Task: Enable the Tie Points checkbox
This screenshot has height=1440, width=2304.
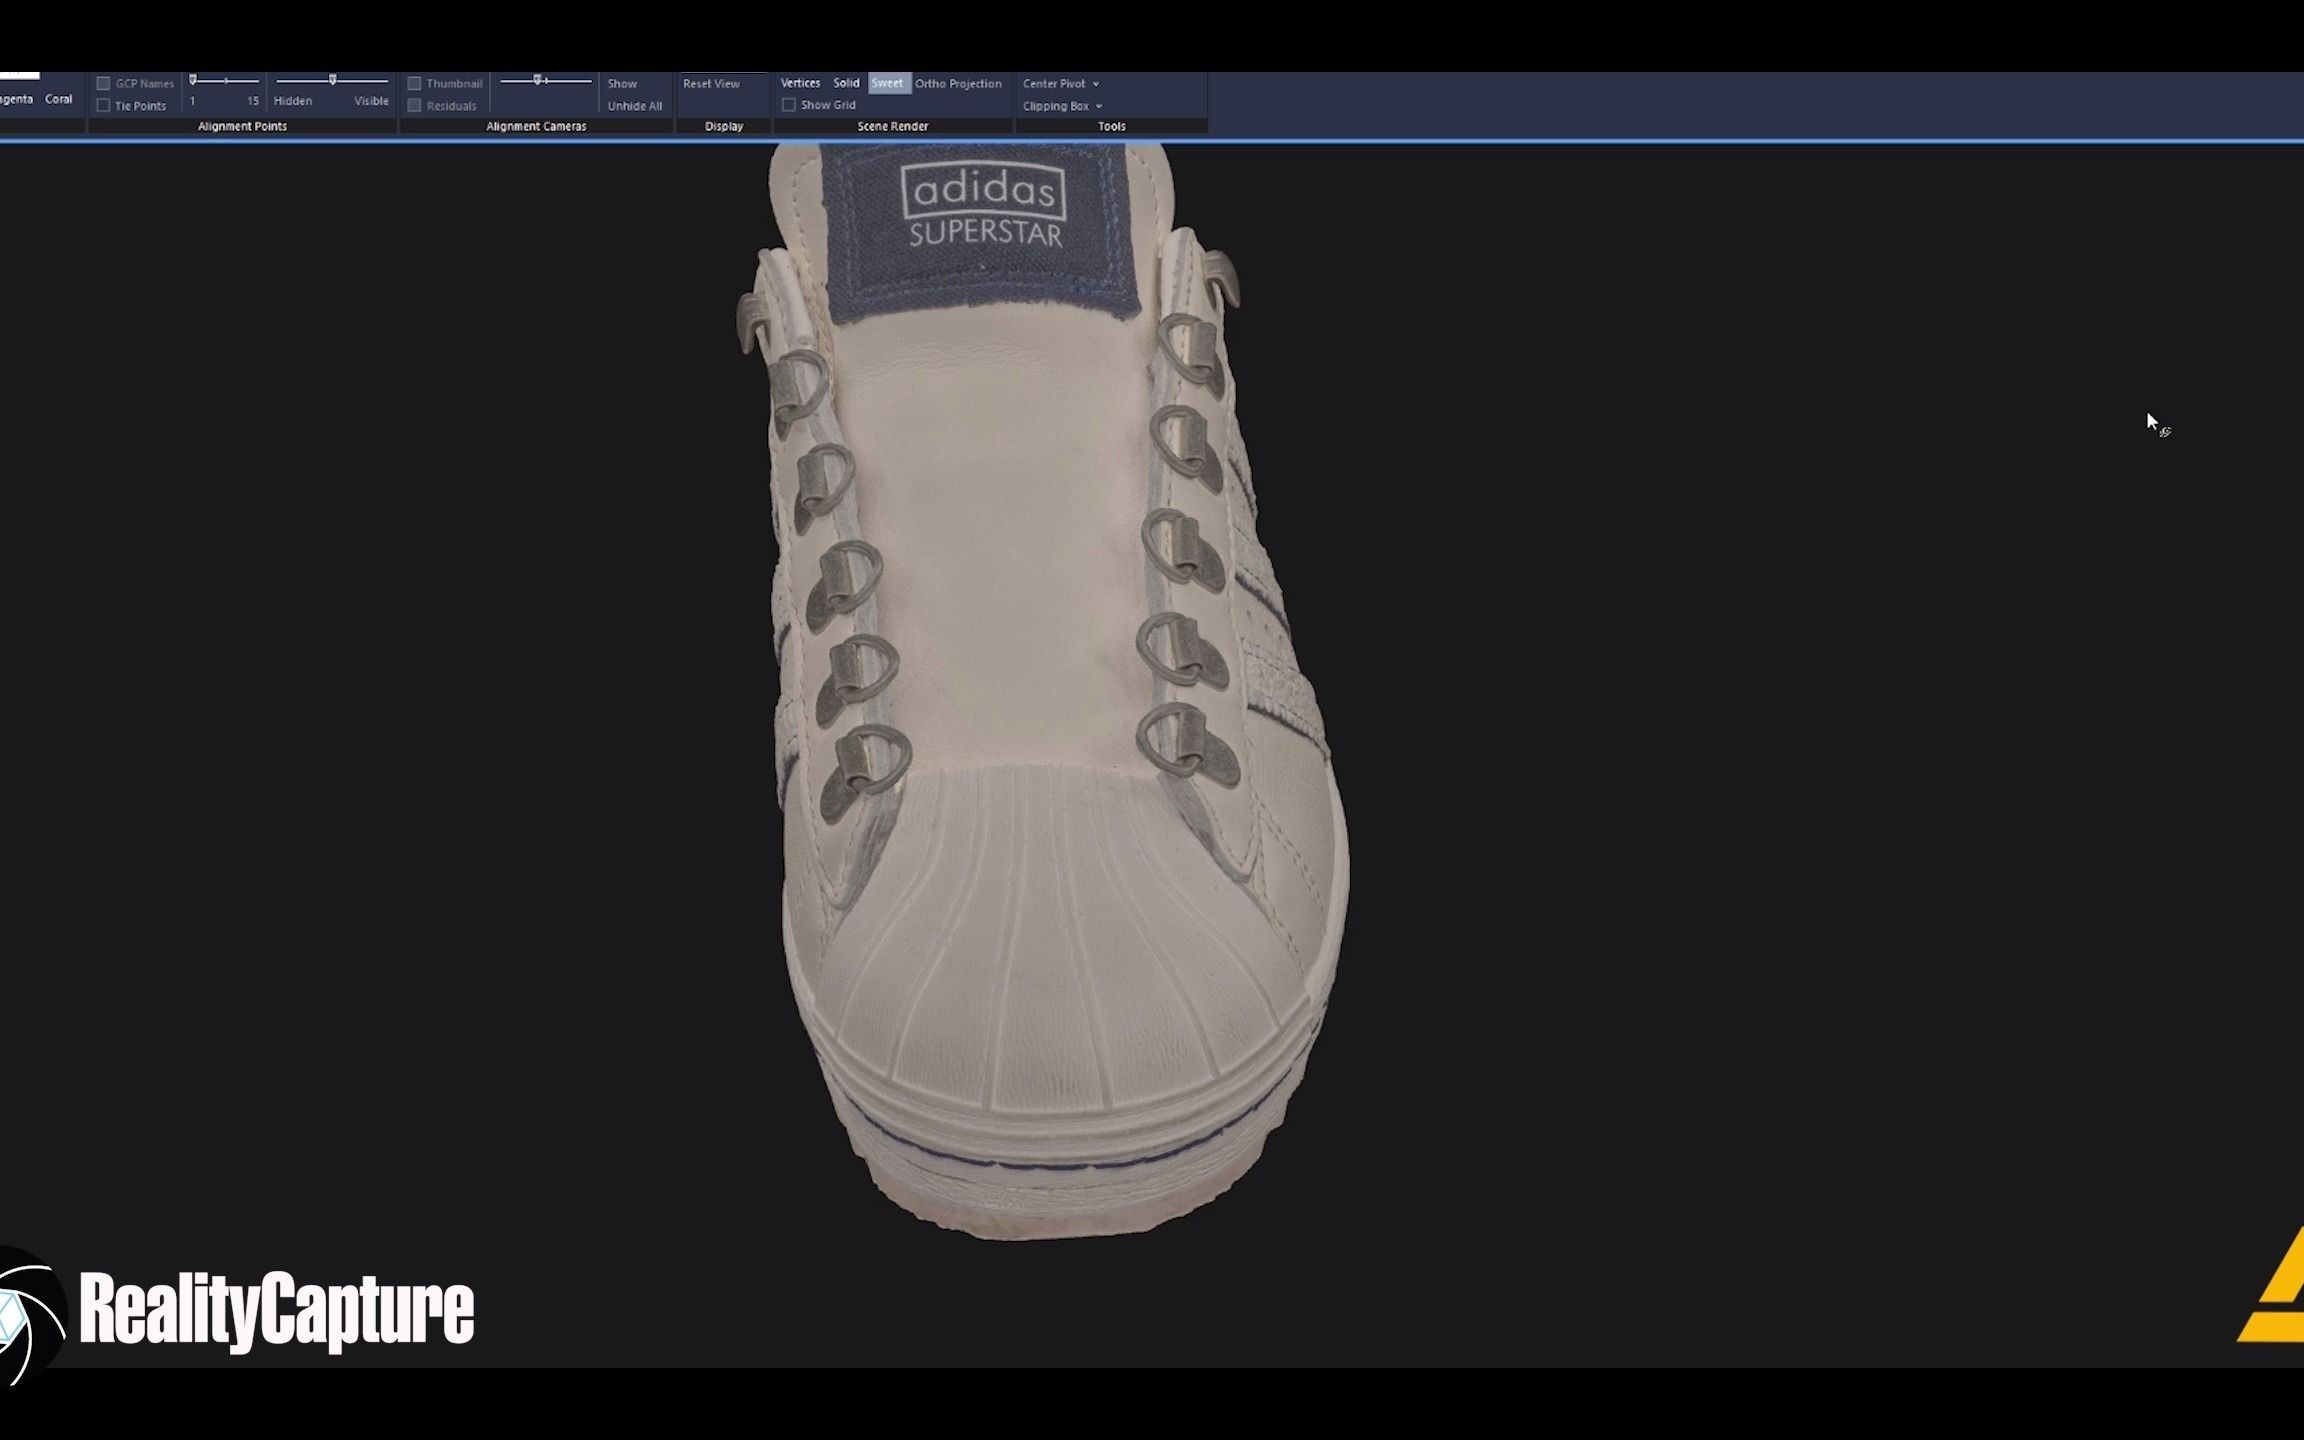Action: tap(104, 104)
